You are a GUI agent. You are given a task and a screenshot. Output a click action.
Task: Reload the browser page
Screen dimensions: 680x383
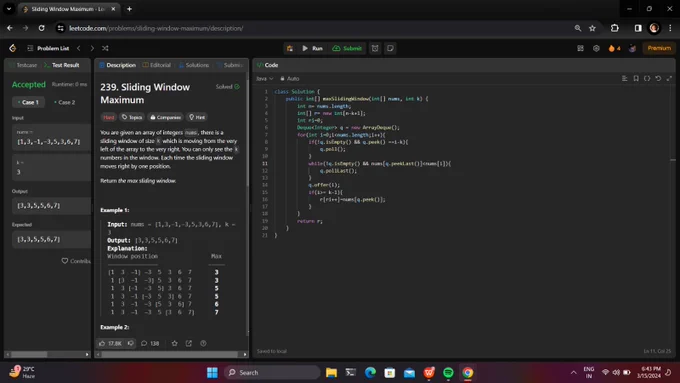[41, 28]
